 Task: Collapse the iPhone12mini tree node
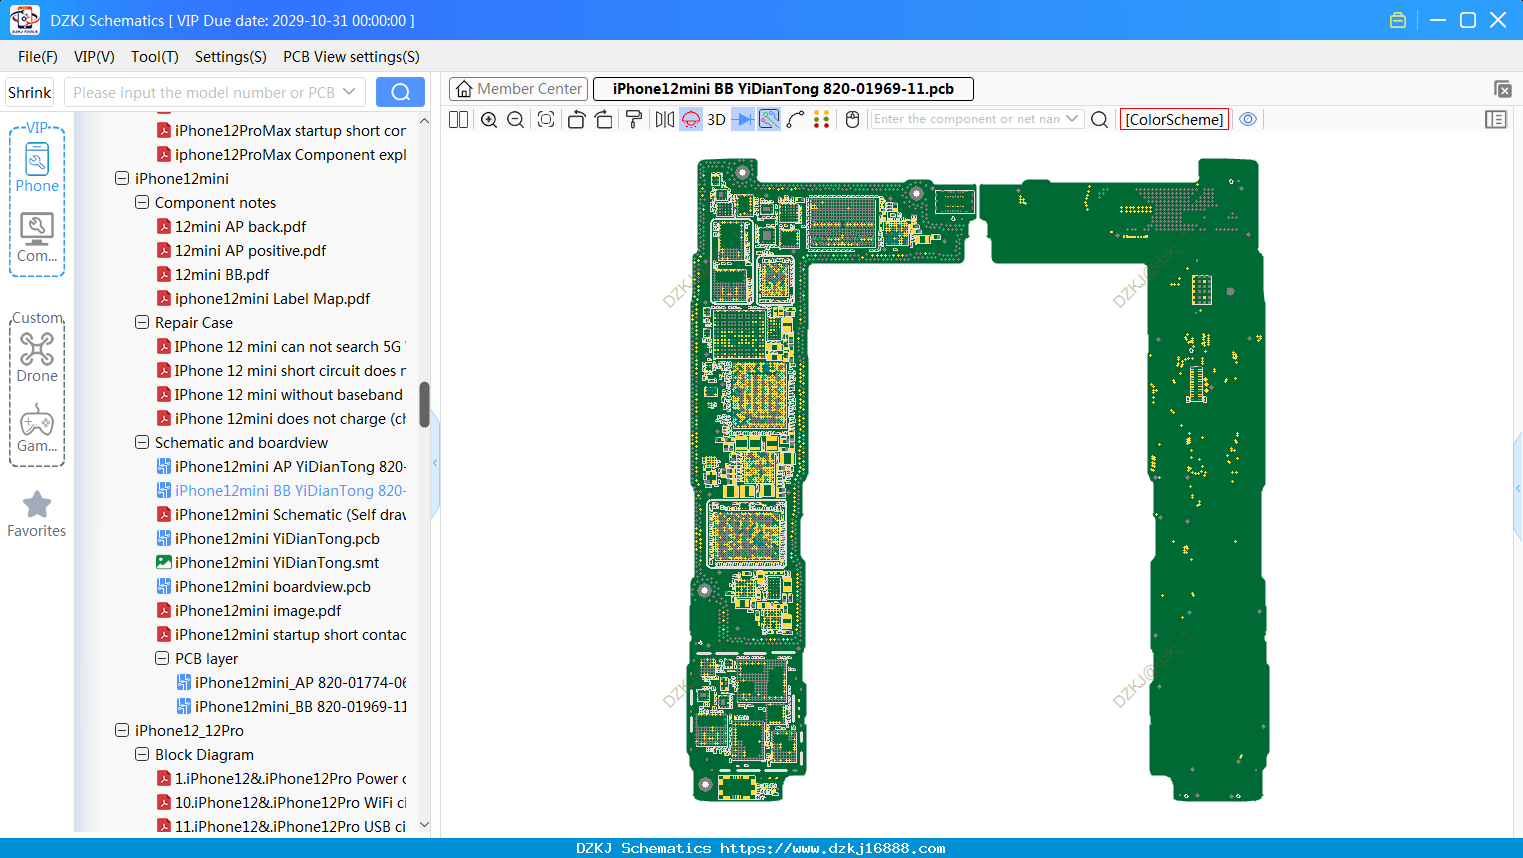(x=122, y=179)
